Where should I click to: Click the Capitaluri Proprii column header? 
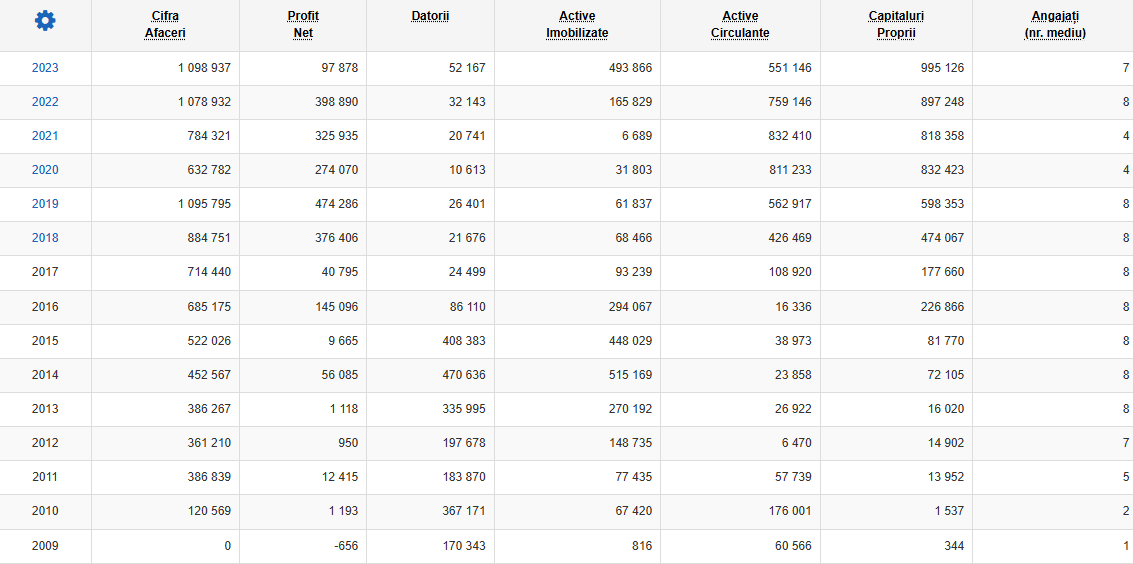896,24
